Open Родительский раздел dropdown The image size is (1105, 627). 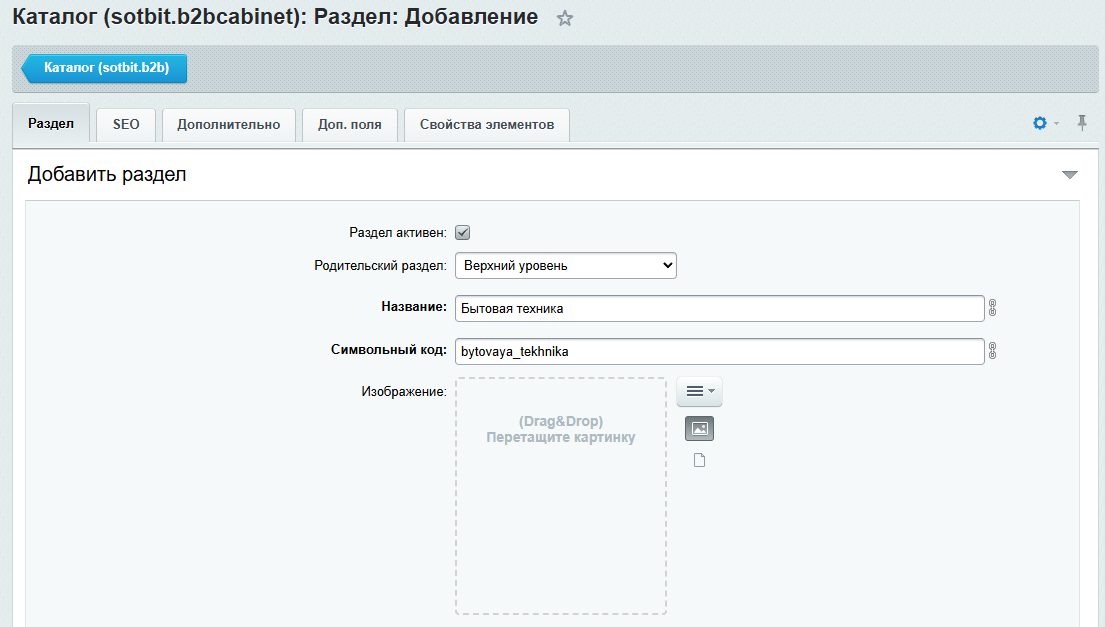[x=566, y=266]
